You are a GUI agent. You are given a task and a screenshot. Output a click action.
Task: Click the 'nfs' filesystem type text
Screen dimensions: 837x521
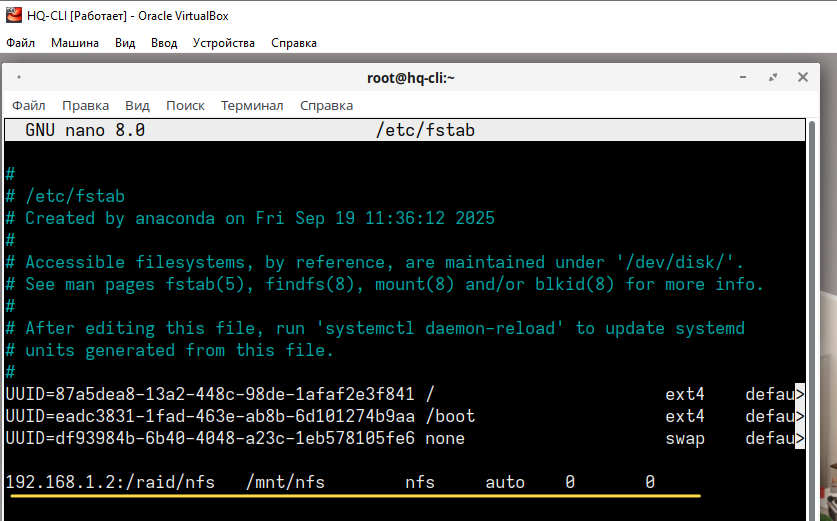click(420, 482)
